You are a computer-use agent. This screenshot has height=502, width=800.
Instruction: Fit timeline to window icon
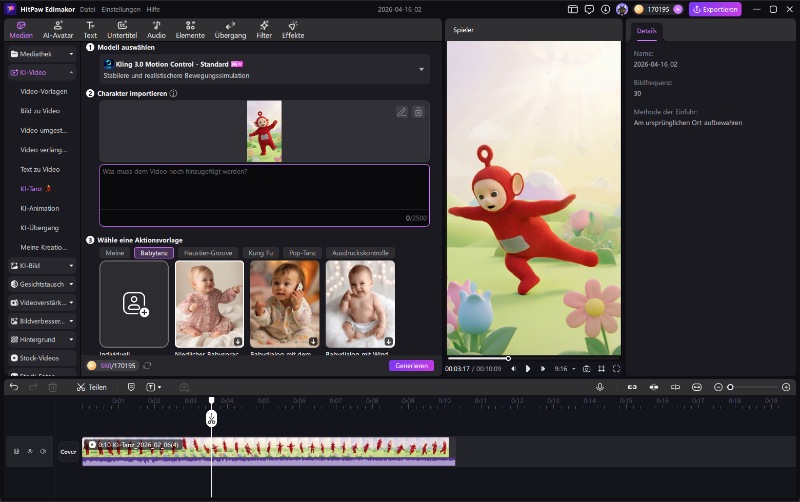coord(696,387)
